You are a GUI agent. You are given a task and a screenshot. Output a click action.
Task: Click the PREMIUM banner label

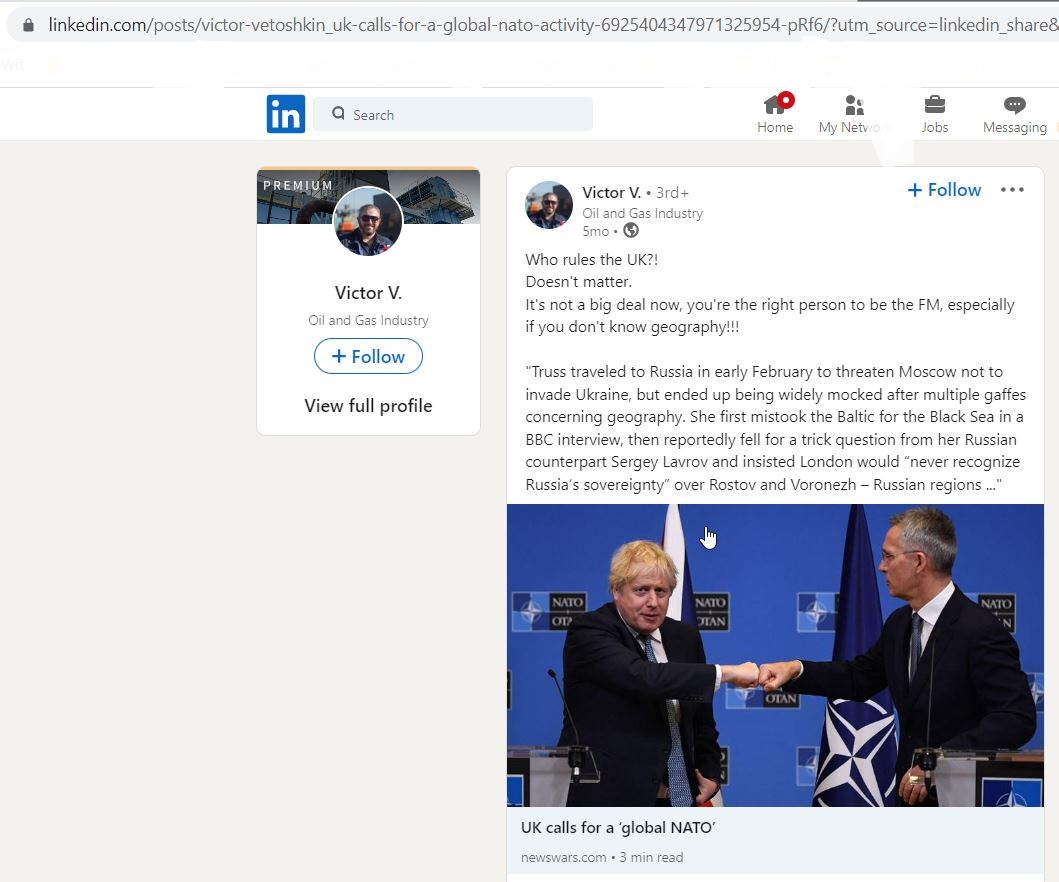298,186
